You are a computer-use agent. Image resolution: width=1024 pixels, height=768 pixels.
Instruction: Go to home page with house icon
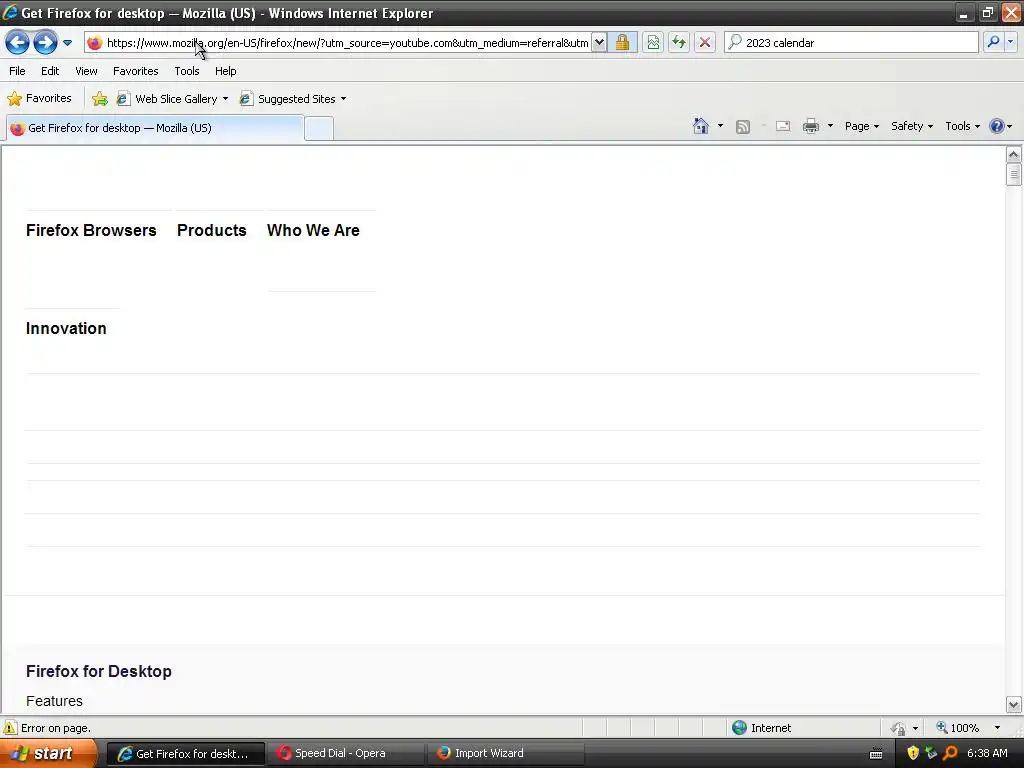(701, 126)
